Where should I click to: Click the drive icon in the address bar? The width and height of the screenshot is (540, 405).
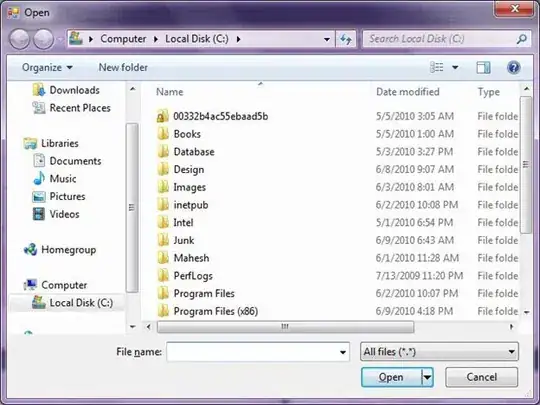pos(76,39)
